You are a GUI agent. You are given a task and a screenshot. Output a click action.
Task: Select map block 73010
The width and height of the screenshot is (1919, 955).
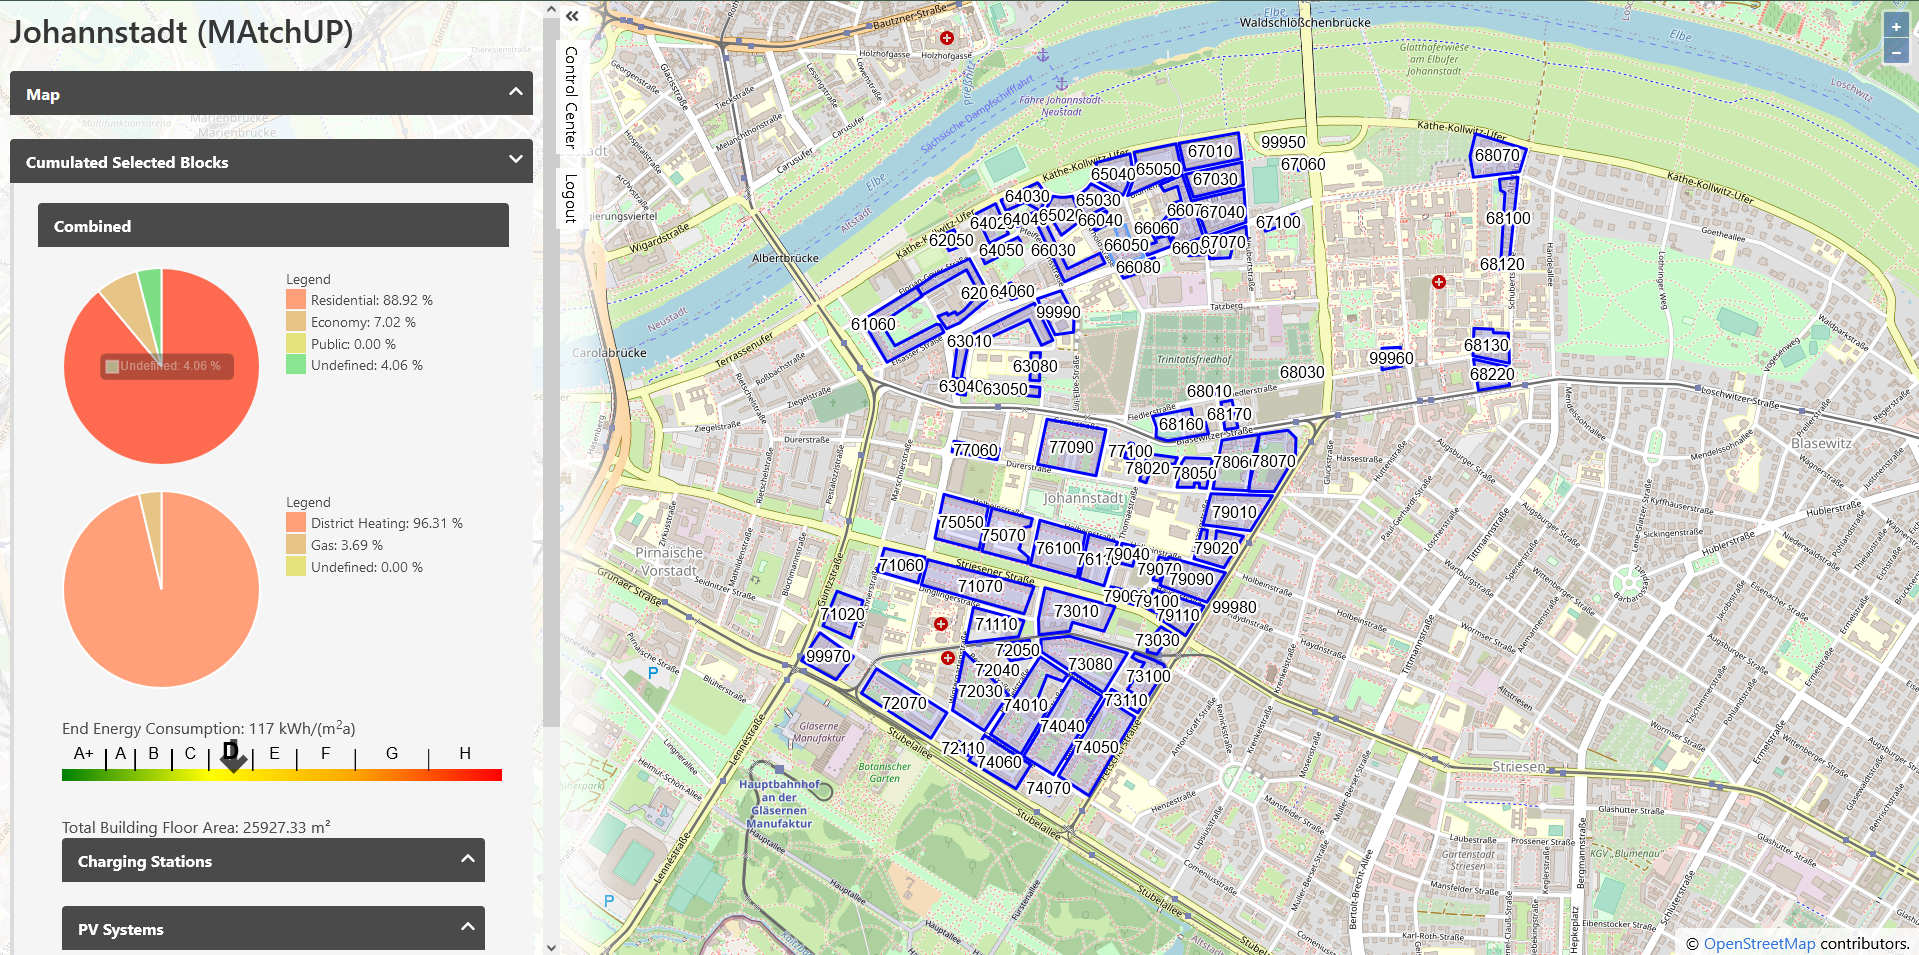1076,611
